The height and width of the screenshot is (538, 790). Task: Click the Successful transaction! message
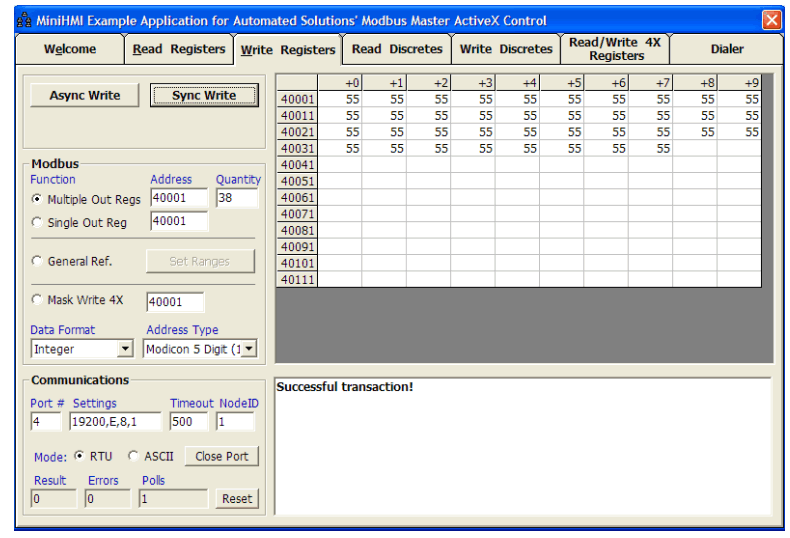pyautogui.click(x=345, y=386)
